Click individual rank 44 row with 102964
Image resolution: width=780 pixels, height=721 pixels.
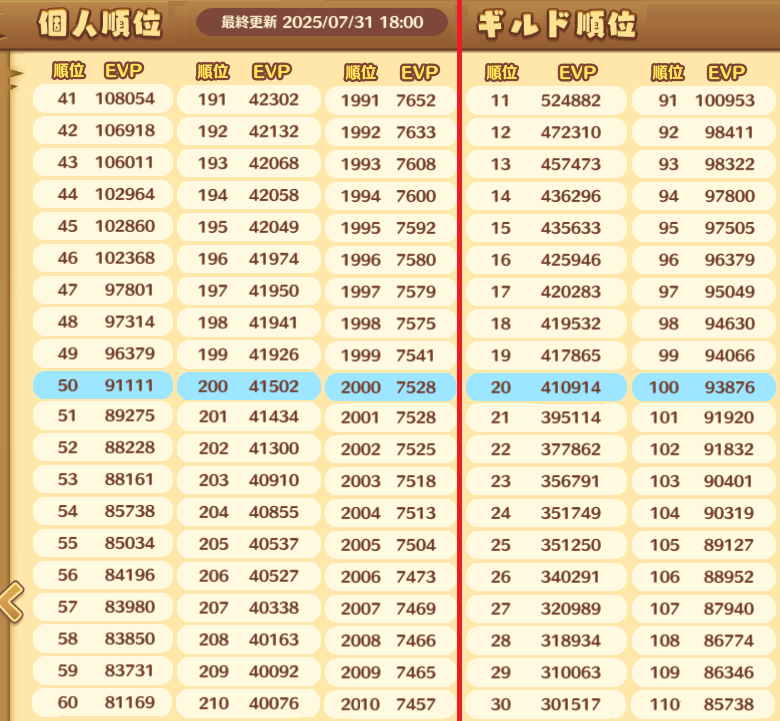pos(103,194)
